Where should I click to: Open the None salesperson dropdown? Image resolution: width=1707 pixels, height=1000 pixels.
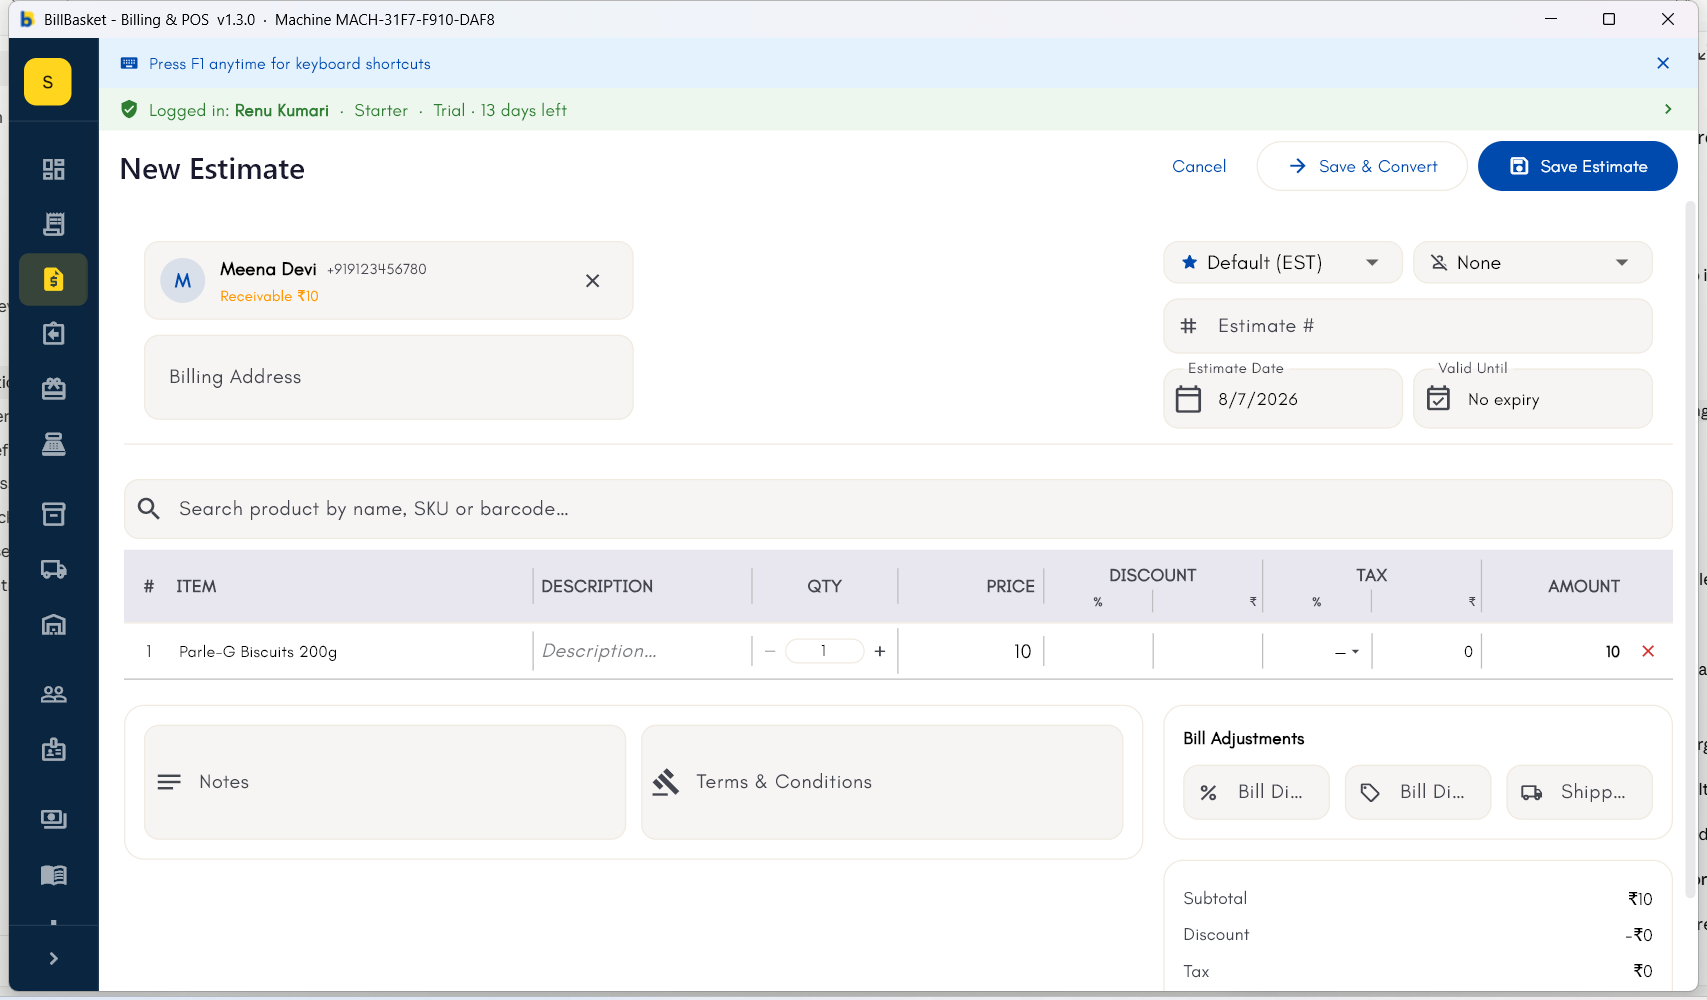[1532, 262]
